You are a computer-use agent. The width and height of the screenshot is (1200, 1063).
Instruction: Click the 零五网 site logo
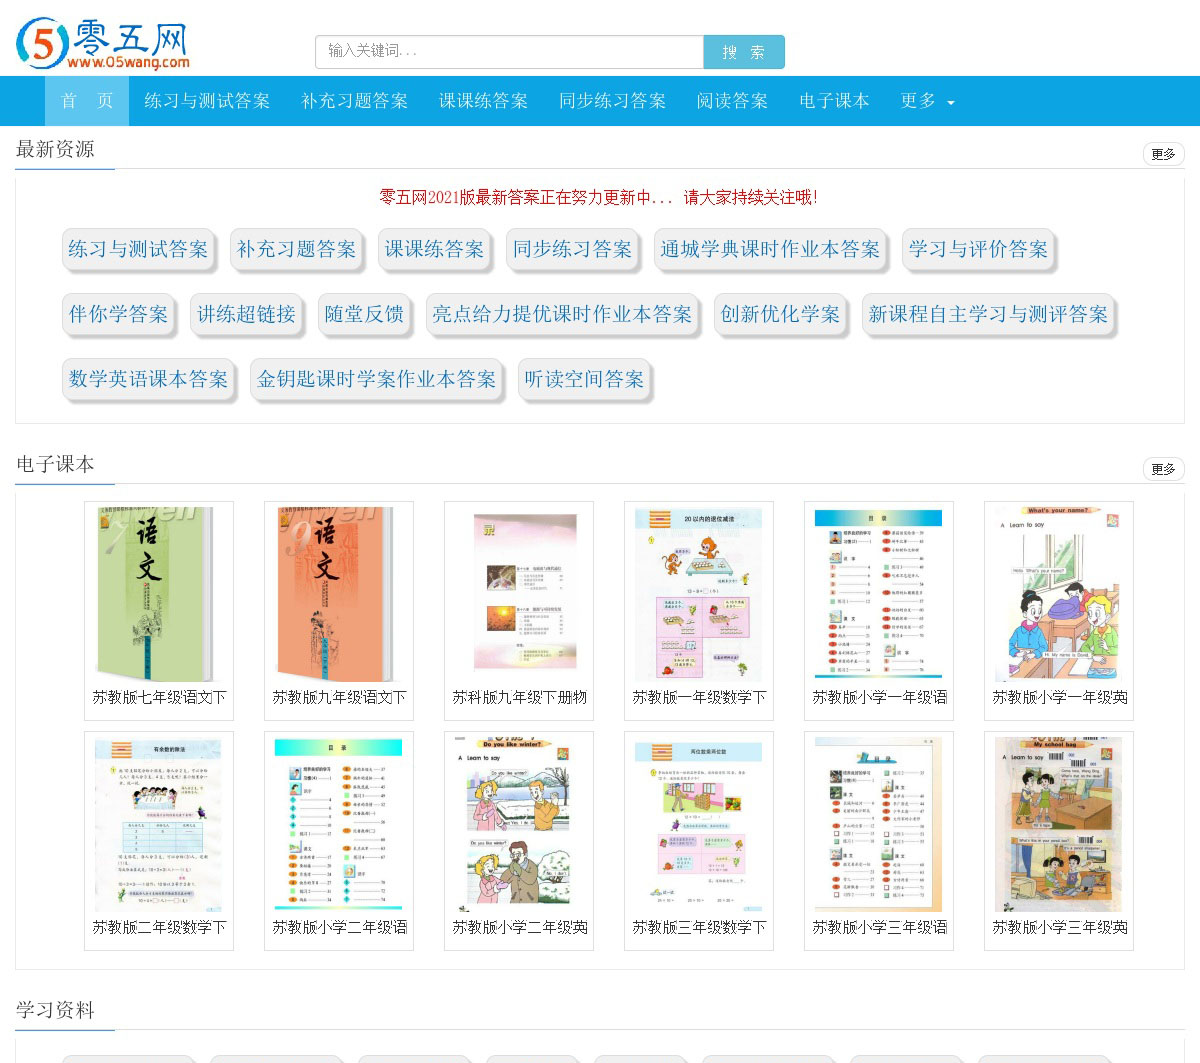coord(103,44)
